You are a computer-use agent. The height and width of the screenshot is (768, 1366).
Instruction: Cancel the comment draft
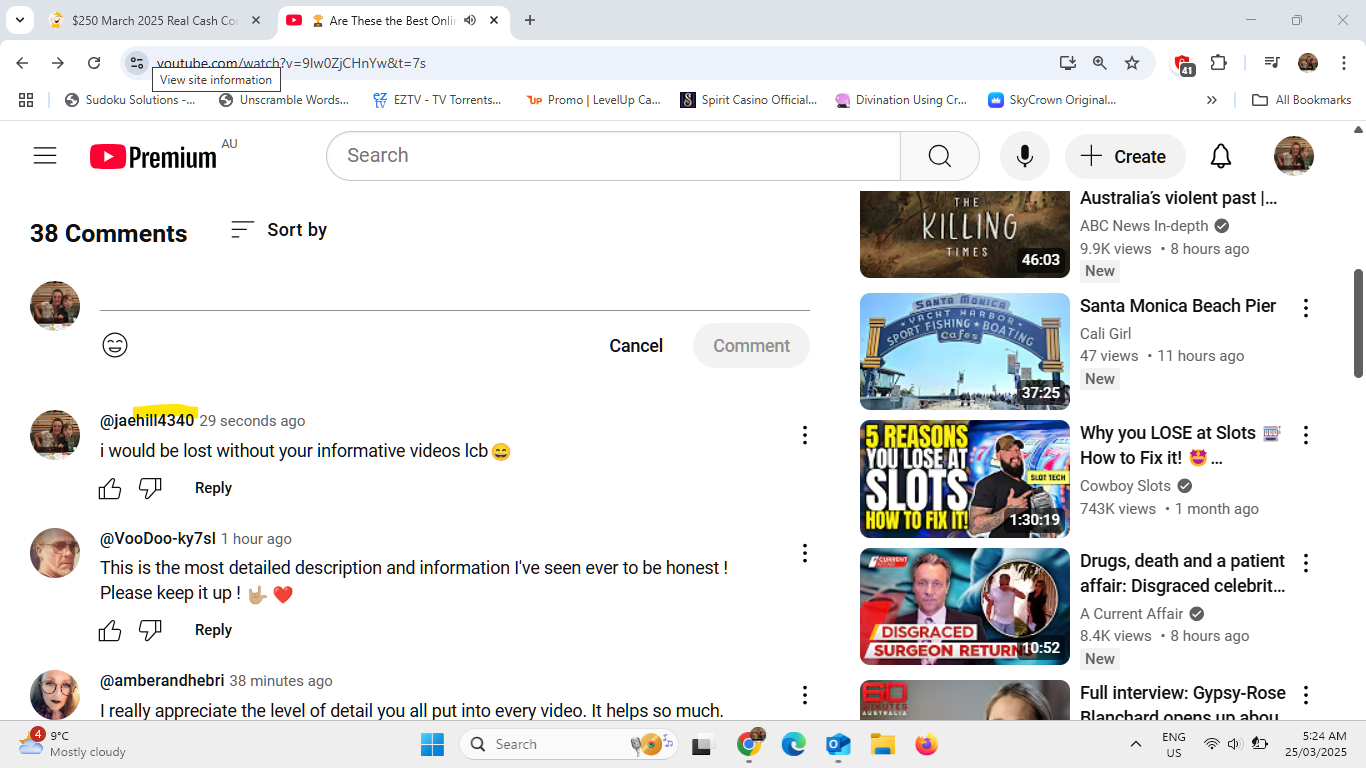pyautogui.click(x=636, y=345)
